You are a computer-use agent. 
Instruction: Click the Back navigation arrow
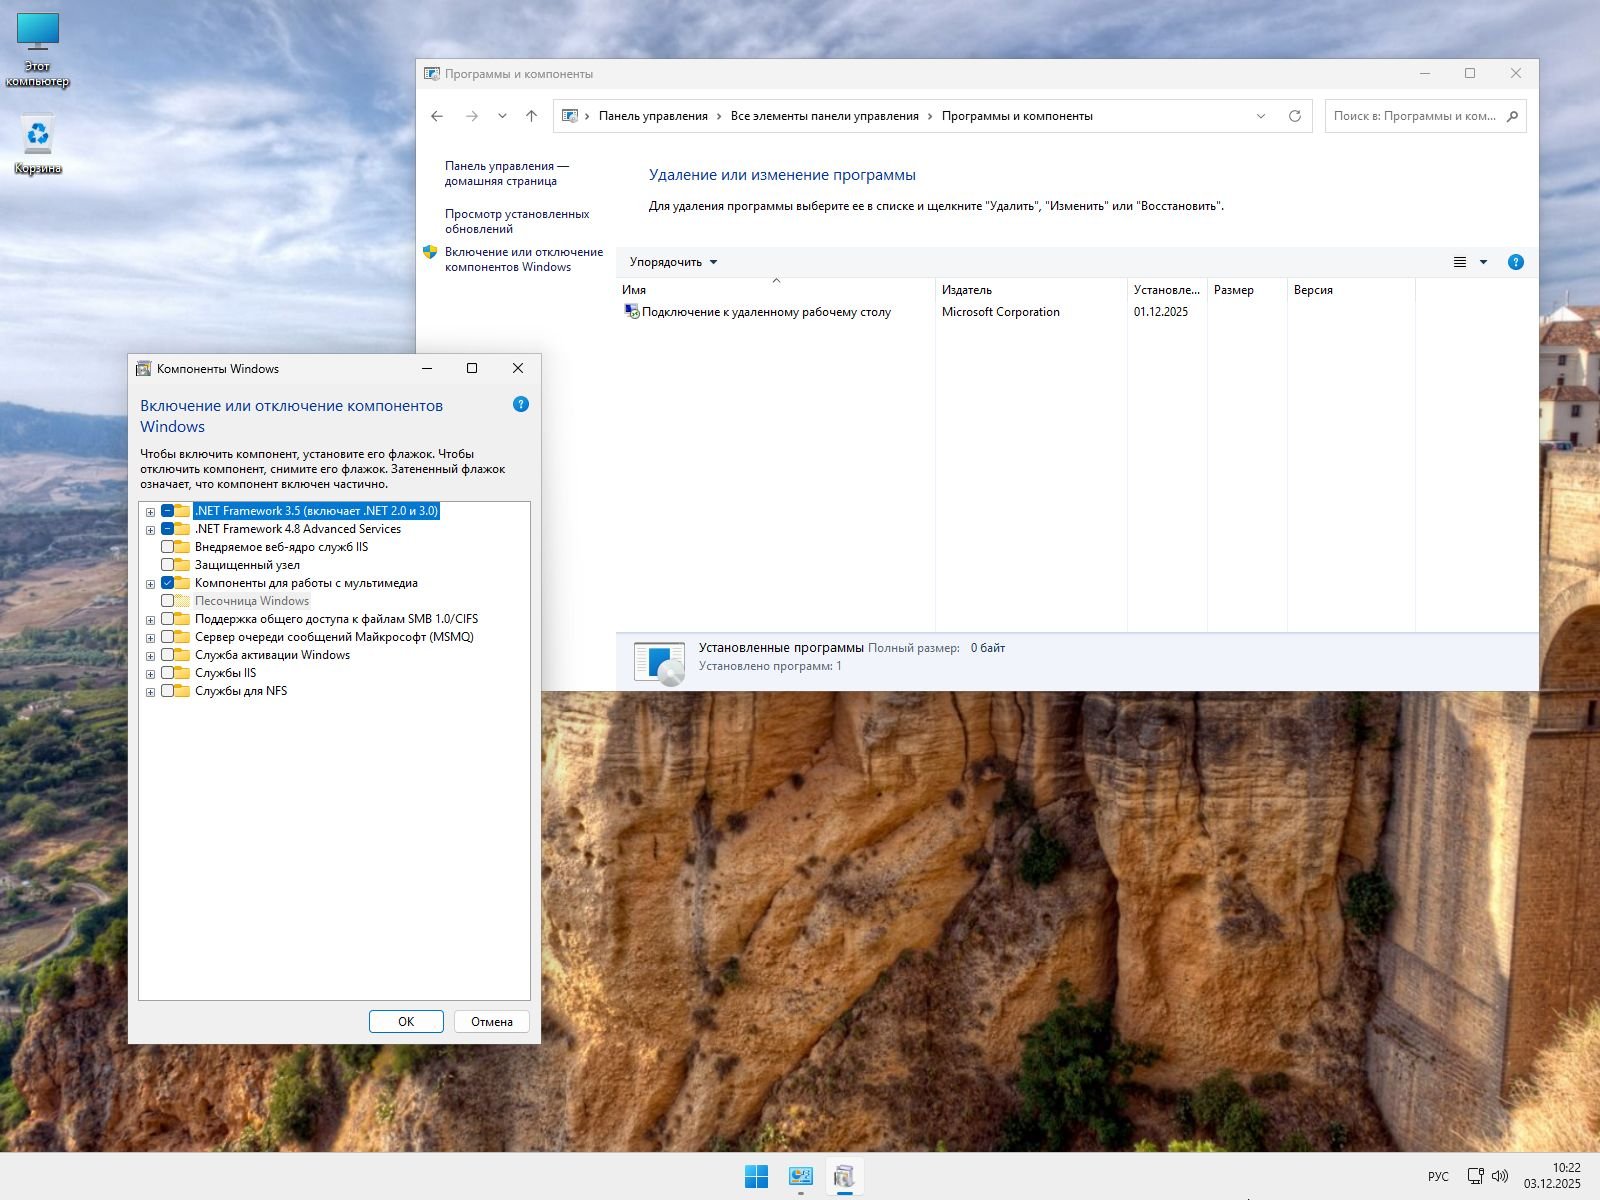[437, 116]
